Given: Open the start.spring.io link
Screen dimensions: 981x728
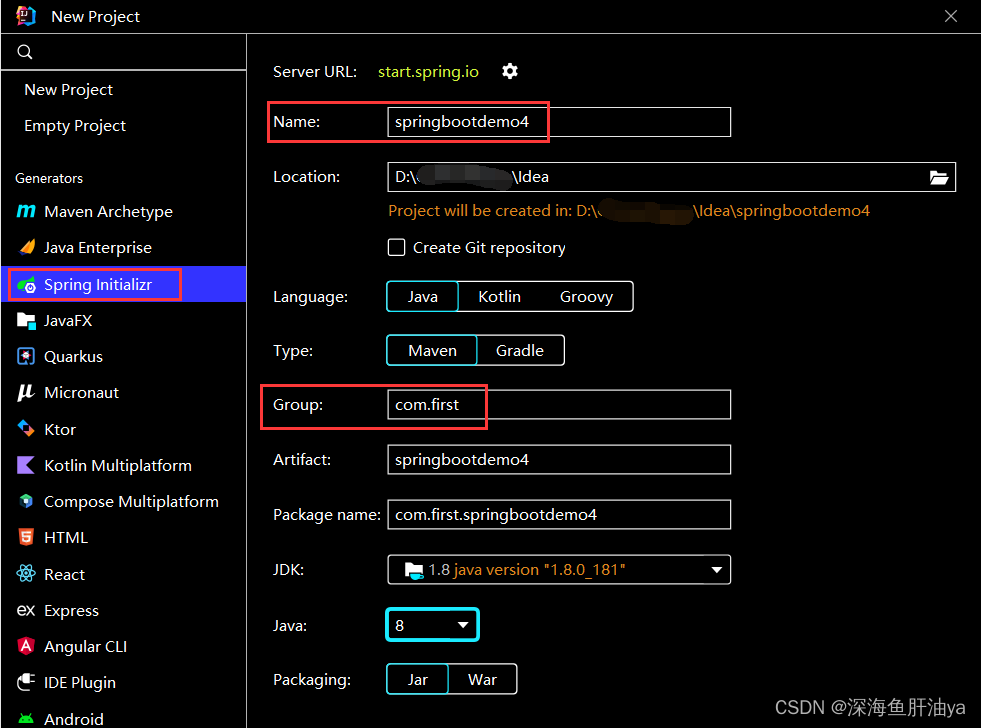Looking at the screenshot, I should click(x=428, y=71).
